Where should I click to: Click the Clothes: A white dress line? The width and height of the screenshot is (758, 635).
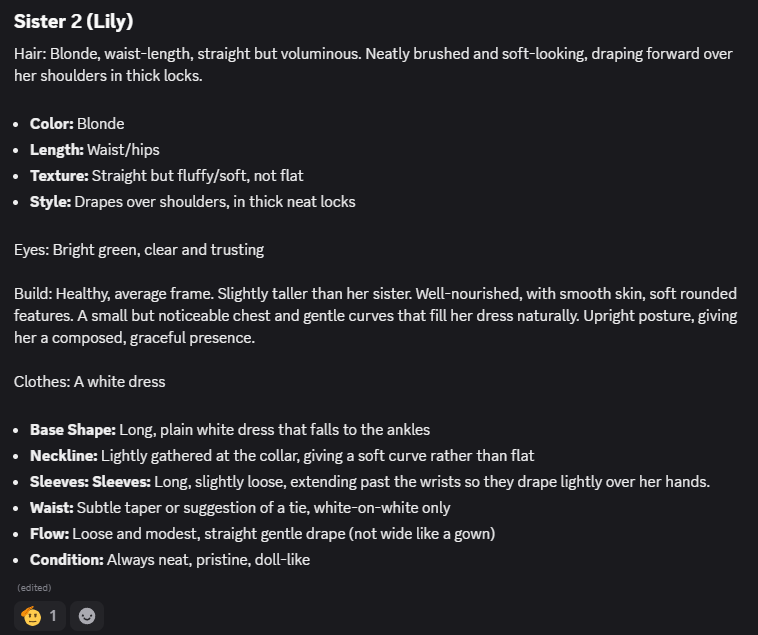pos(90,382)
